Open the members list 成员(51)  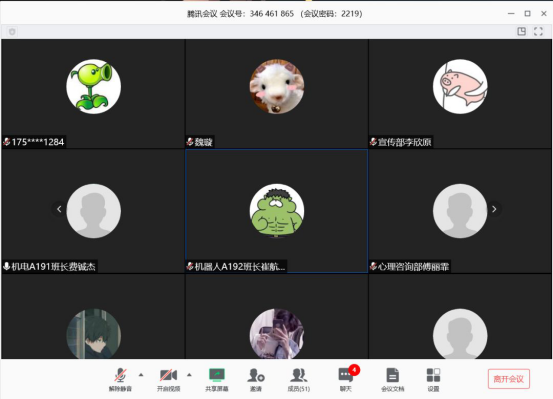pos(299,379)
